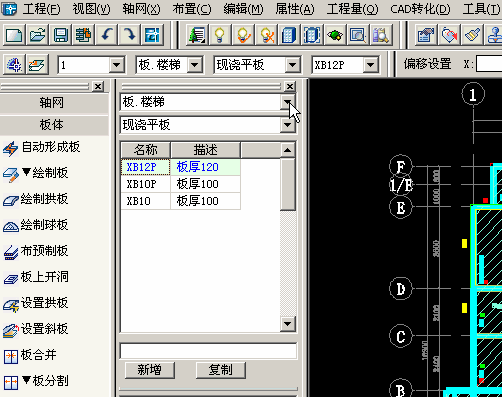
Task: Click the tag with red arrow icon
Action: (x=449, y=35)
